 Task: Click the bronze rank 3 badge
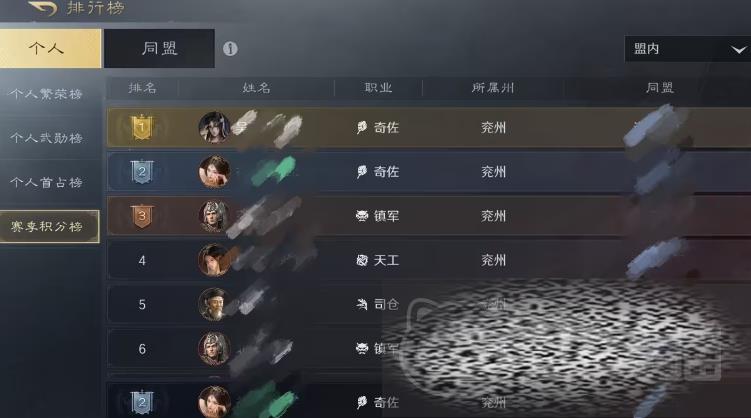pos(142,216)
